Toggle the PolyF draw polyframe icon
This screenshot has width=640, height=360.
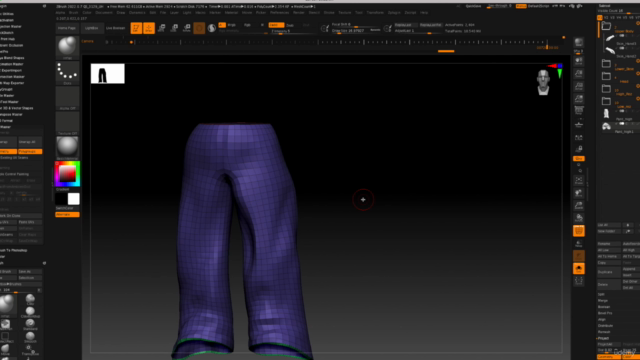tap(579, 231)
